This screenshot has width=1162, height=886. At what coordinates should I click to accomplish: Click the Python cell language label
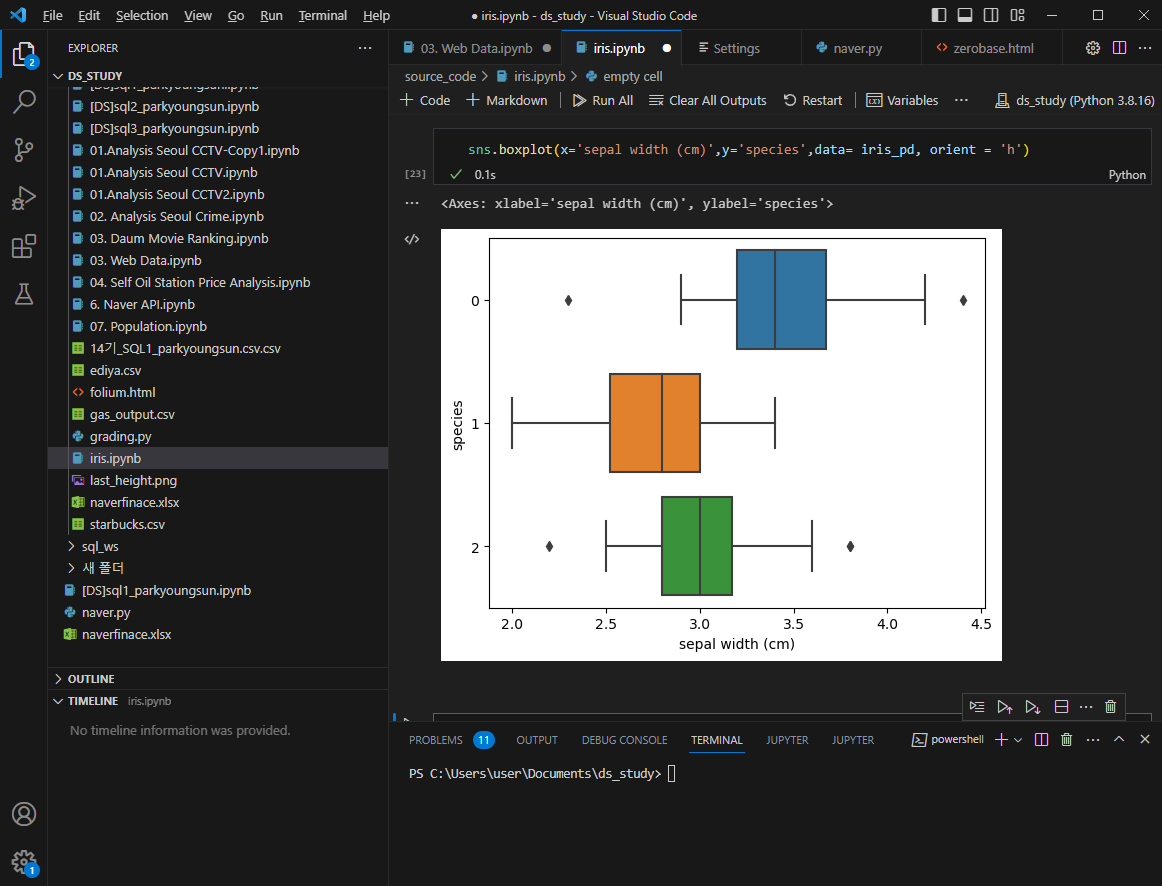coord(1126,175)
